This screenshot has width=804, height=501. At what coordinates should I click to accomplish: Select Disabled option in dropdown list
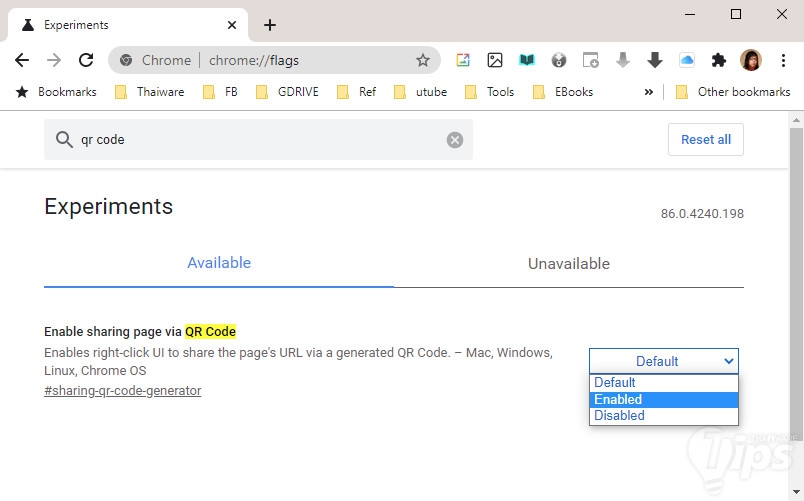(x=664, y=416)
